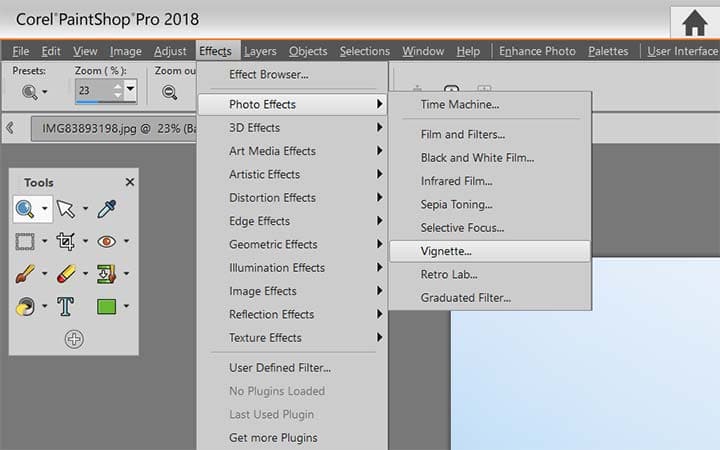Open the View menu
The width and height of the screenshot is (720, 450).
pyautogui.click(x=85, y=51)
